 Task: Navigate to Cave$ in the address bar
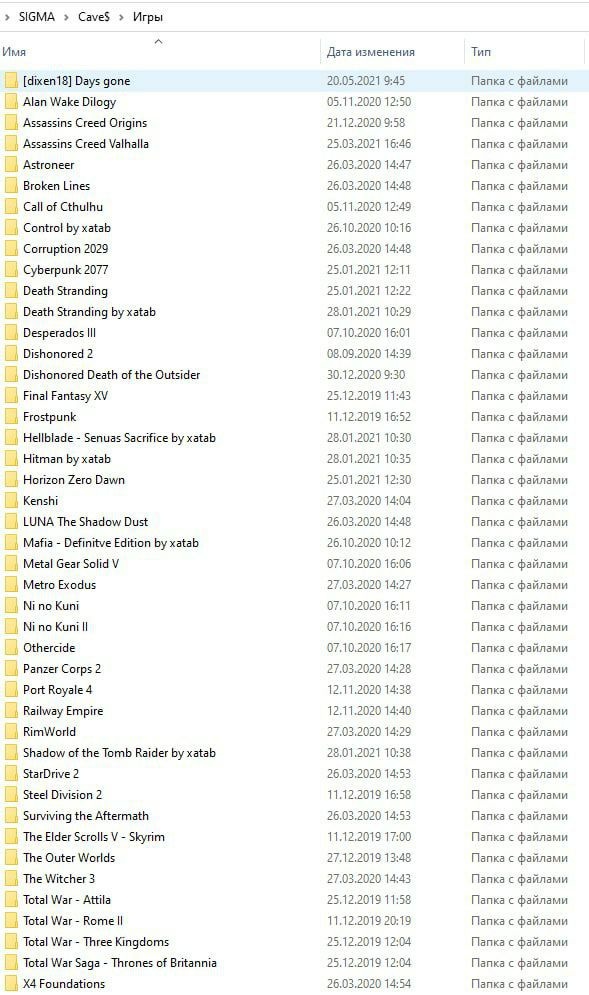(x=94, y=17)
